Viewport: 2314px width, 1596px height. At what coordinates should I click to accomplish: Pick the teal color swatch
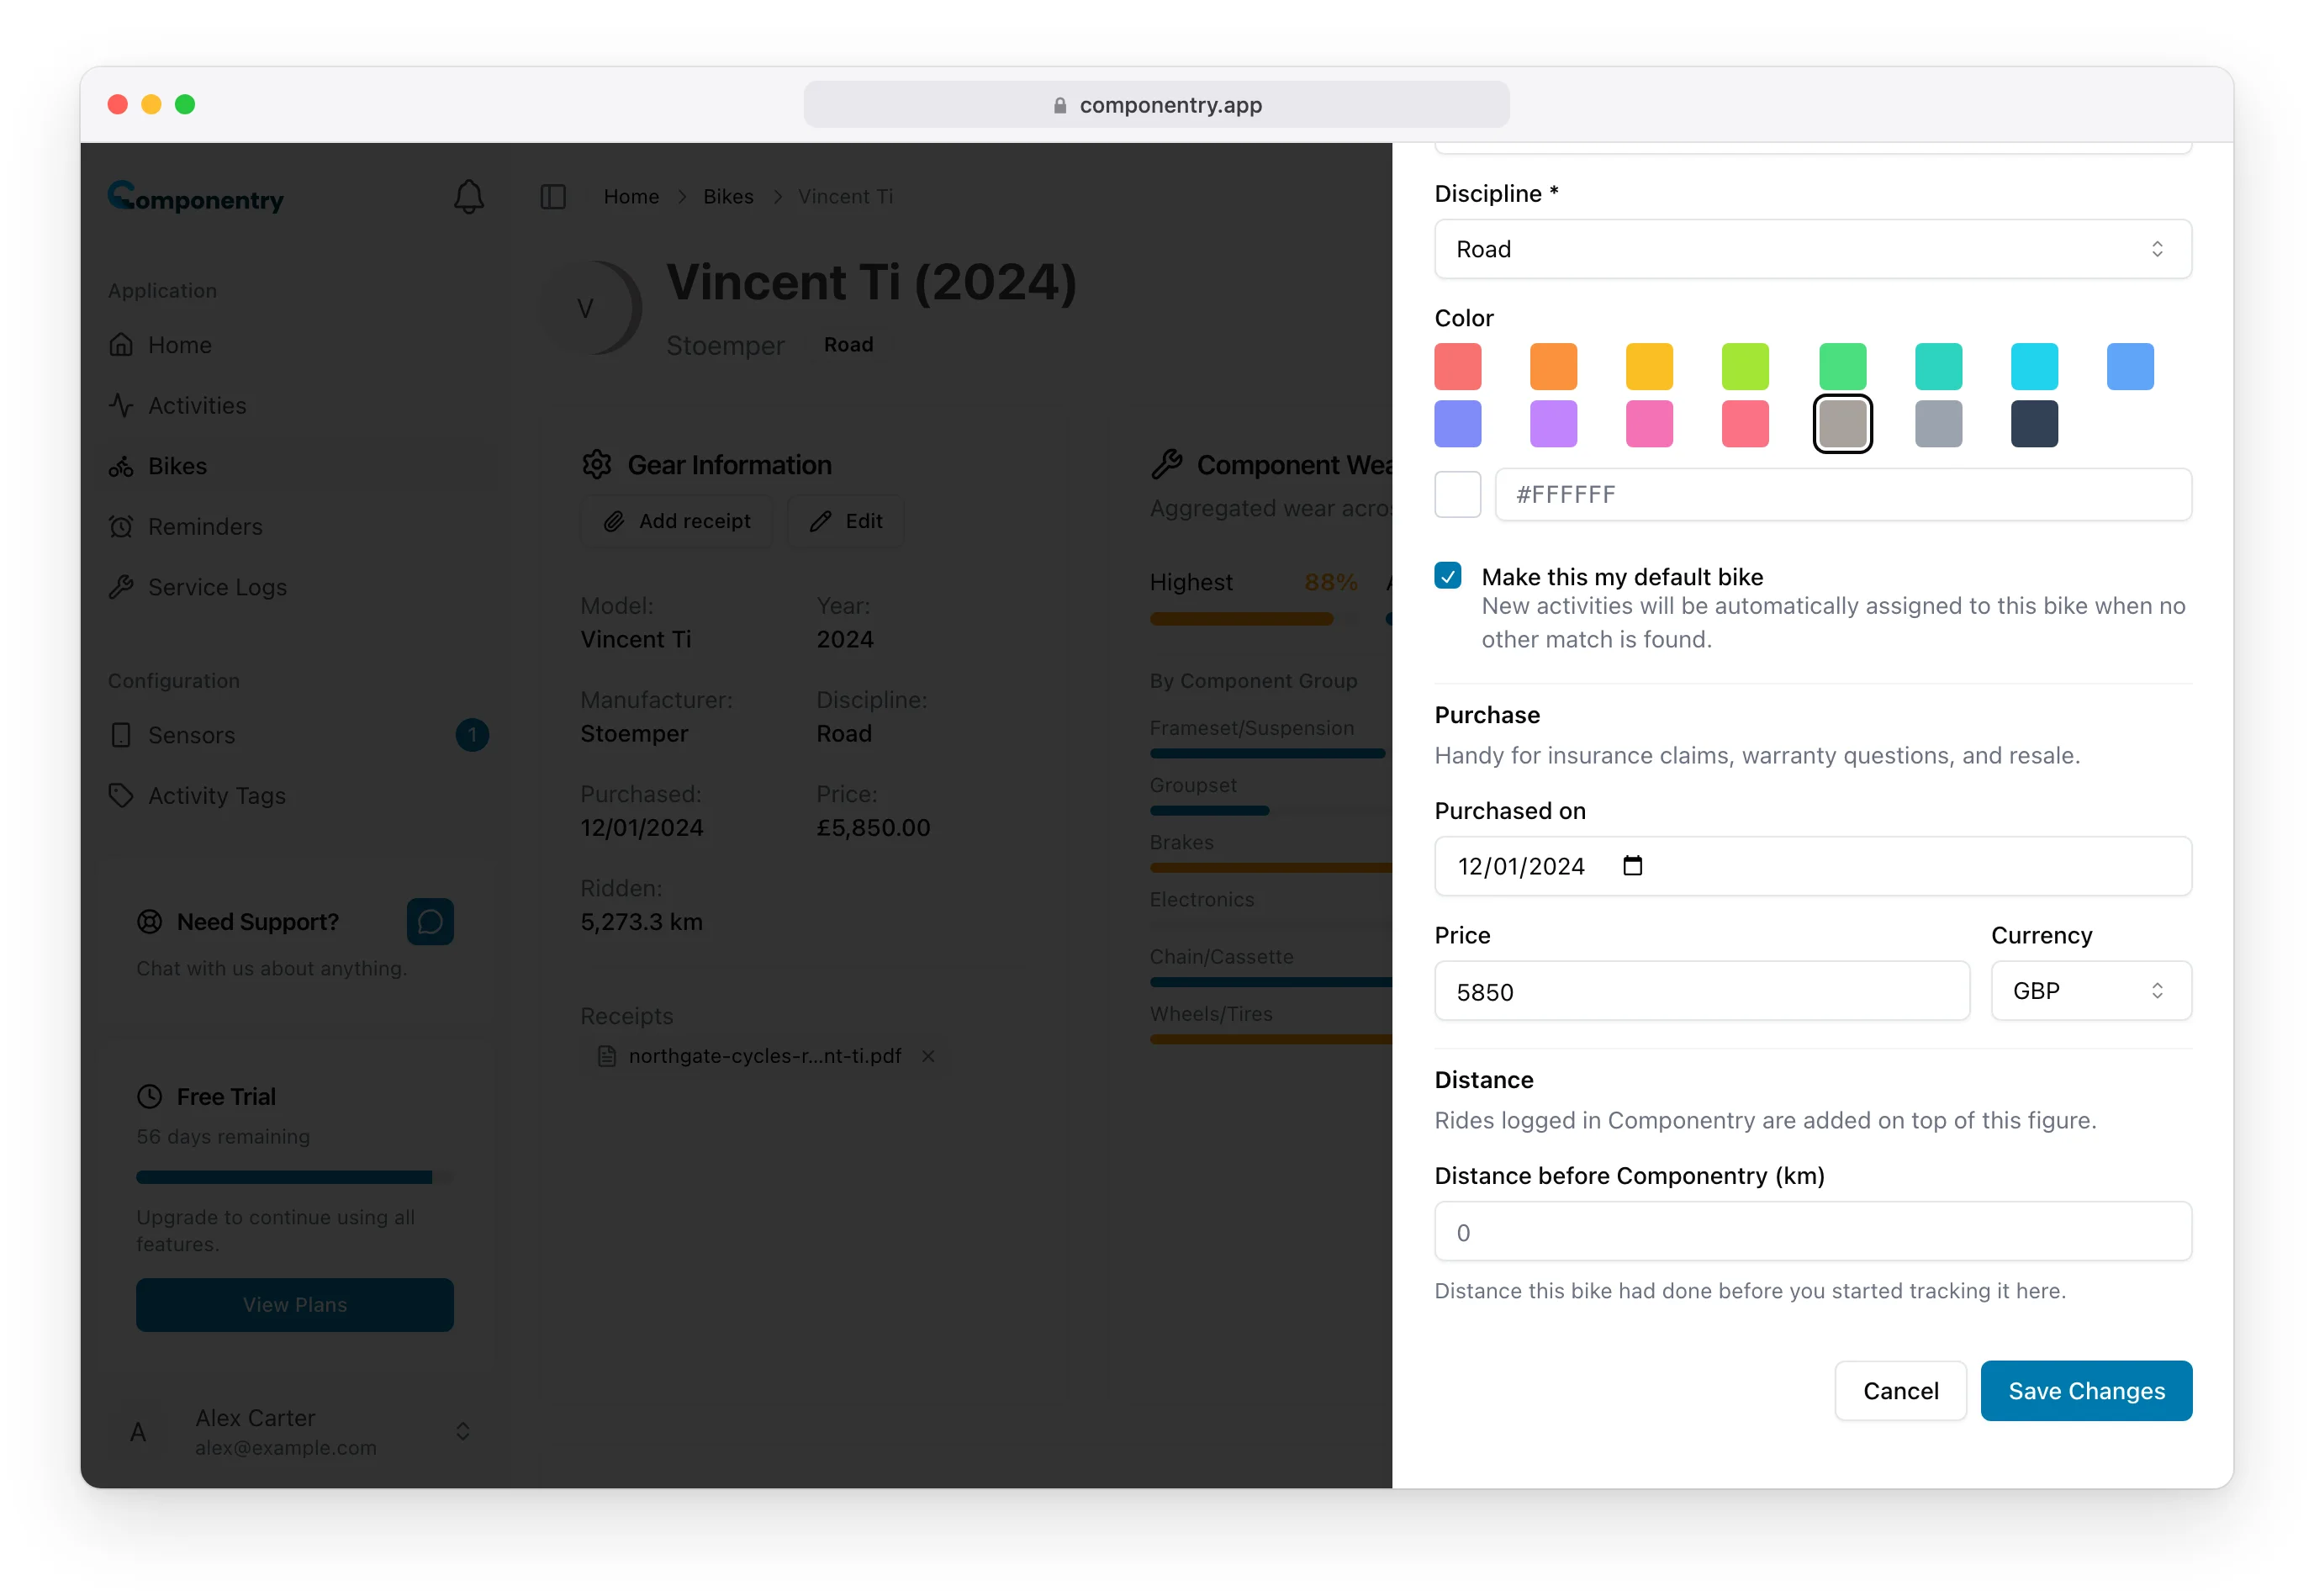[x=1938, y=366]
